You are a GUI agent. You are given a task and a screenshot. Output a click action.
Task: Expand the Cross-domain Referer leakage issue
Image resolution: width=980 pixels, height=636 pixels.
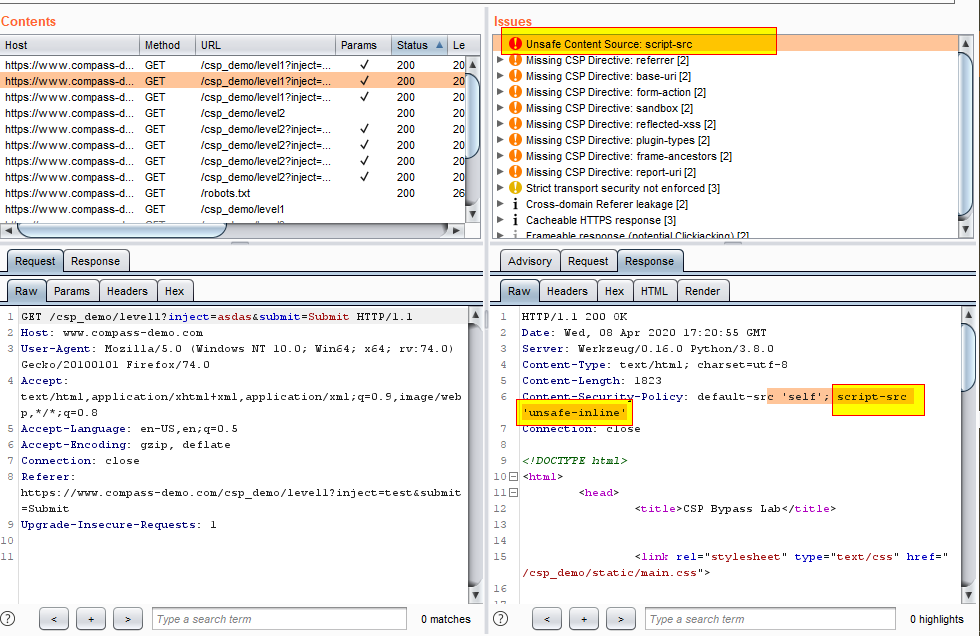click(x=500, y=204)
